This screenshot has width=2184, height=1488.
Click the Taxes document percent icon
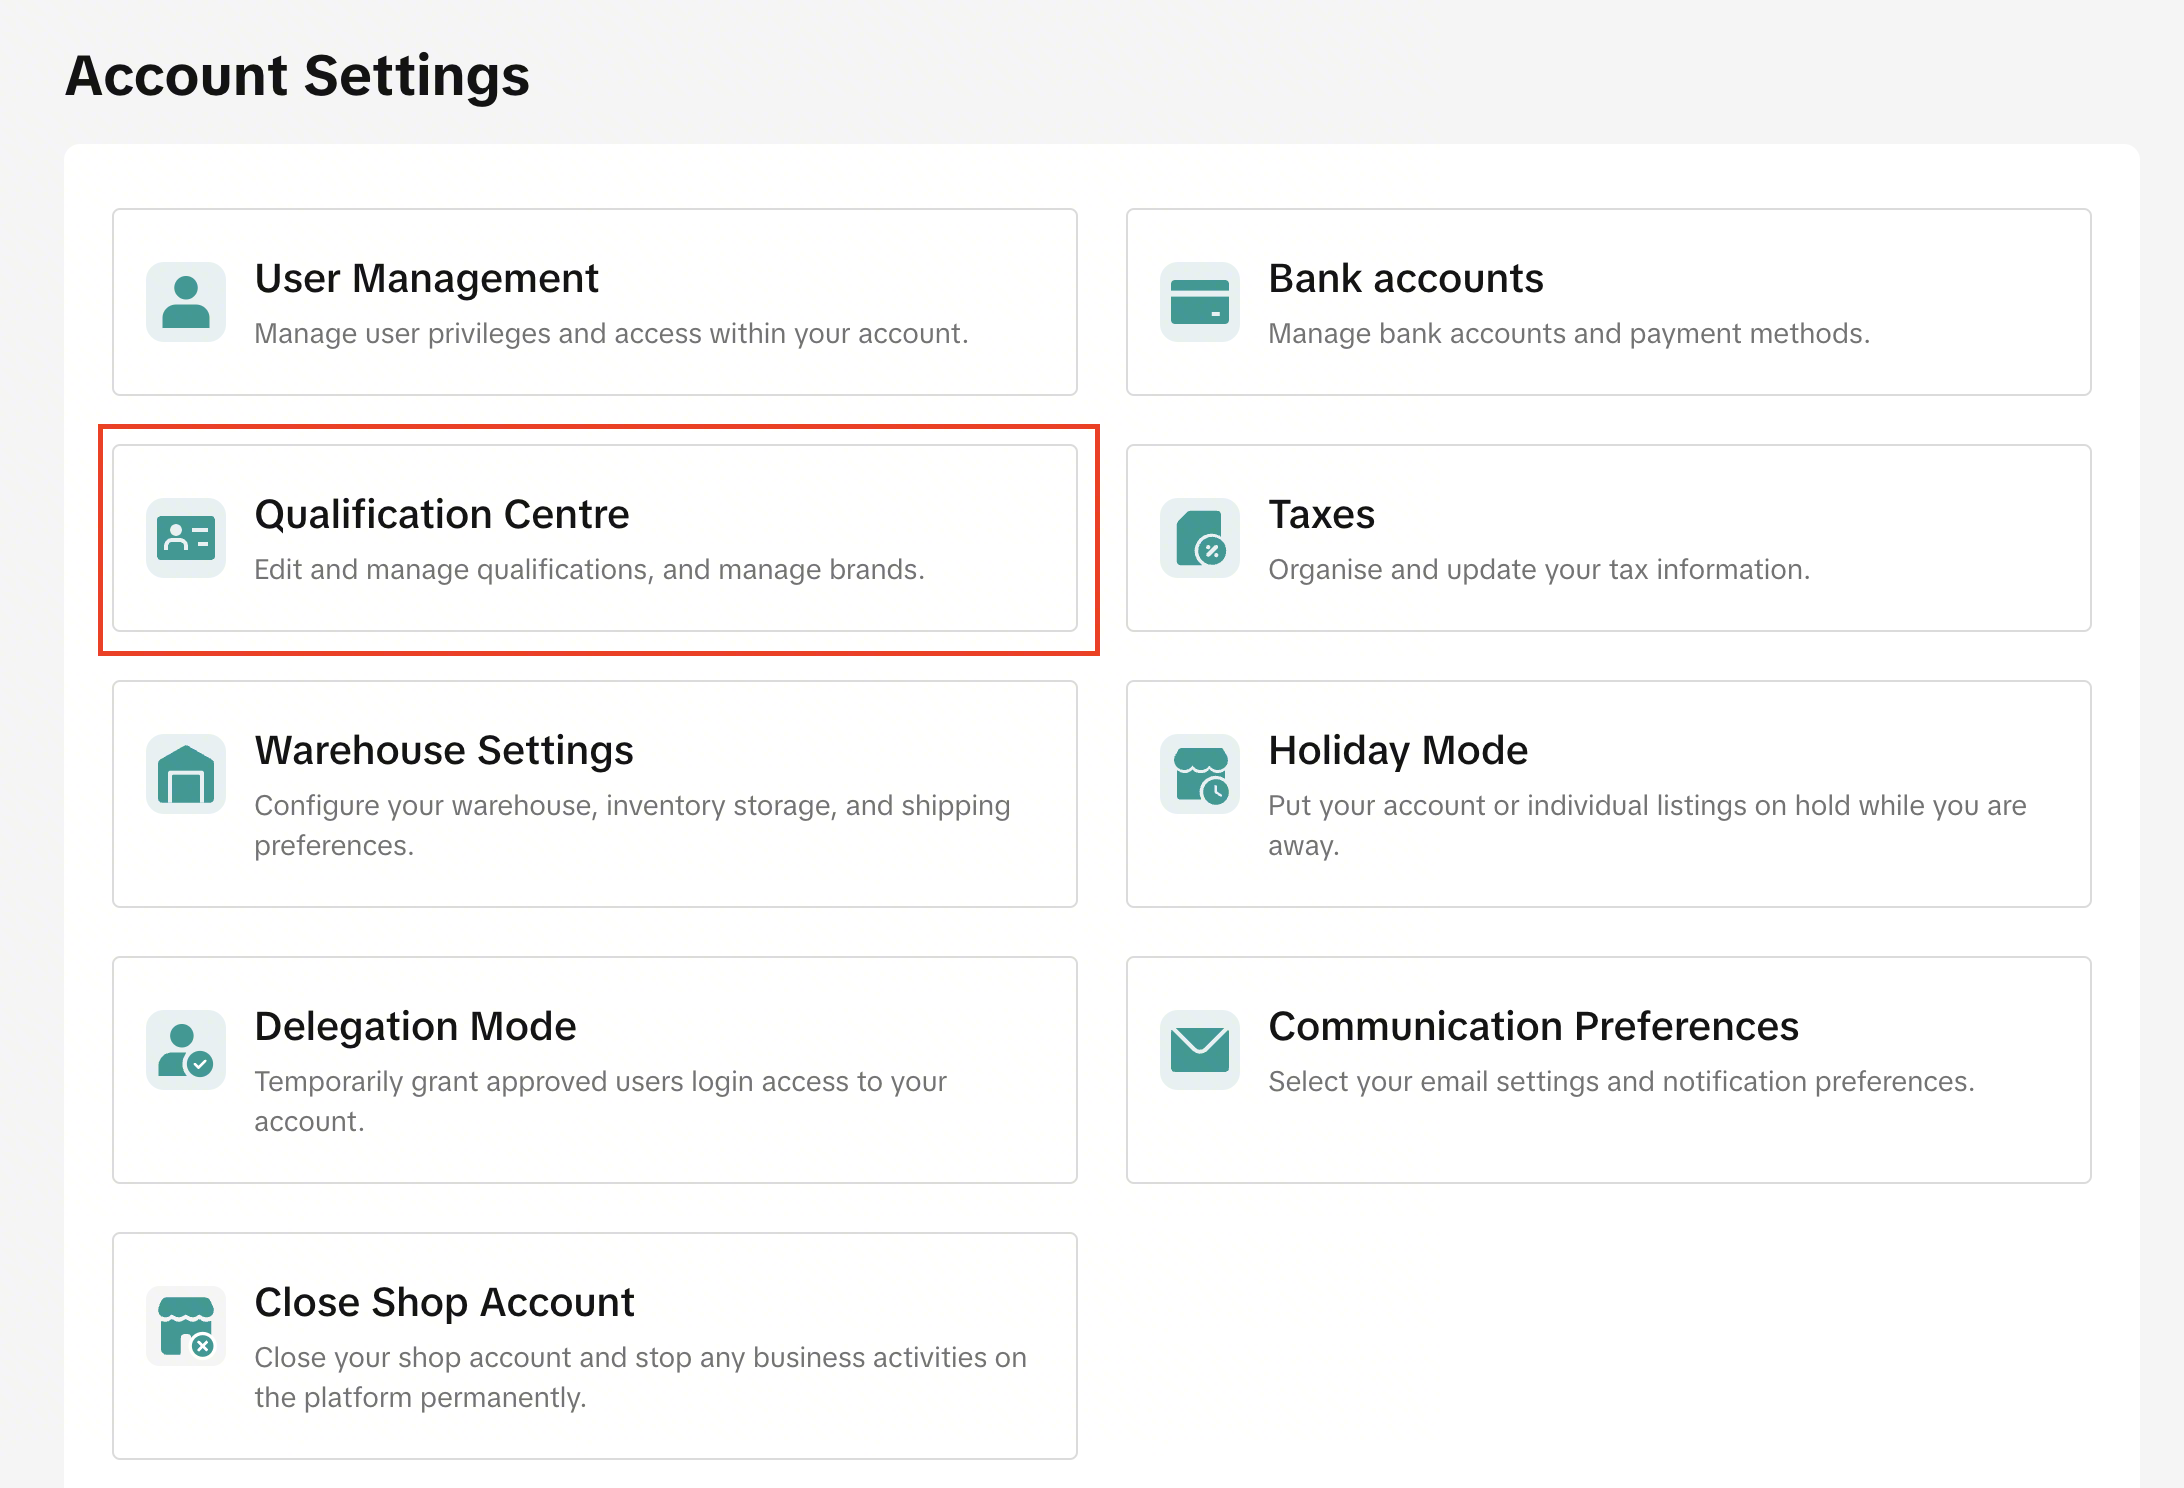[1200, 538]
